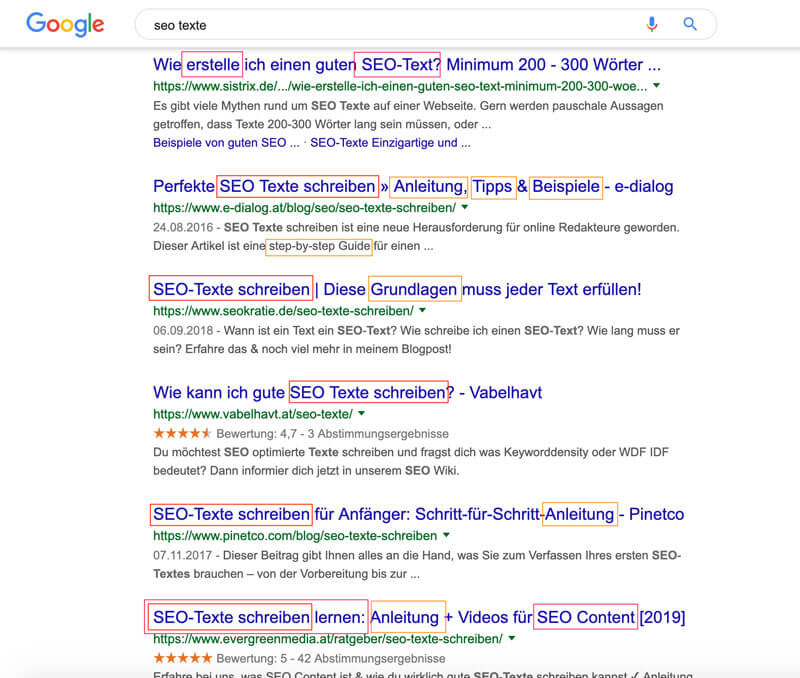The width and height of the screenshot is (800, 678).
Task: Click 'Bewertung: 5 - 42 Abstimmungsergebnisse' text
Action: 331,659
